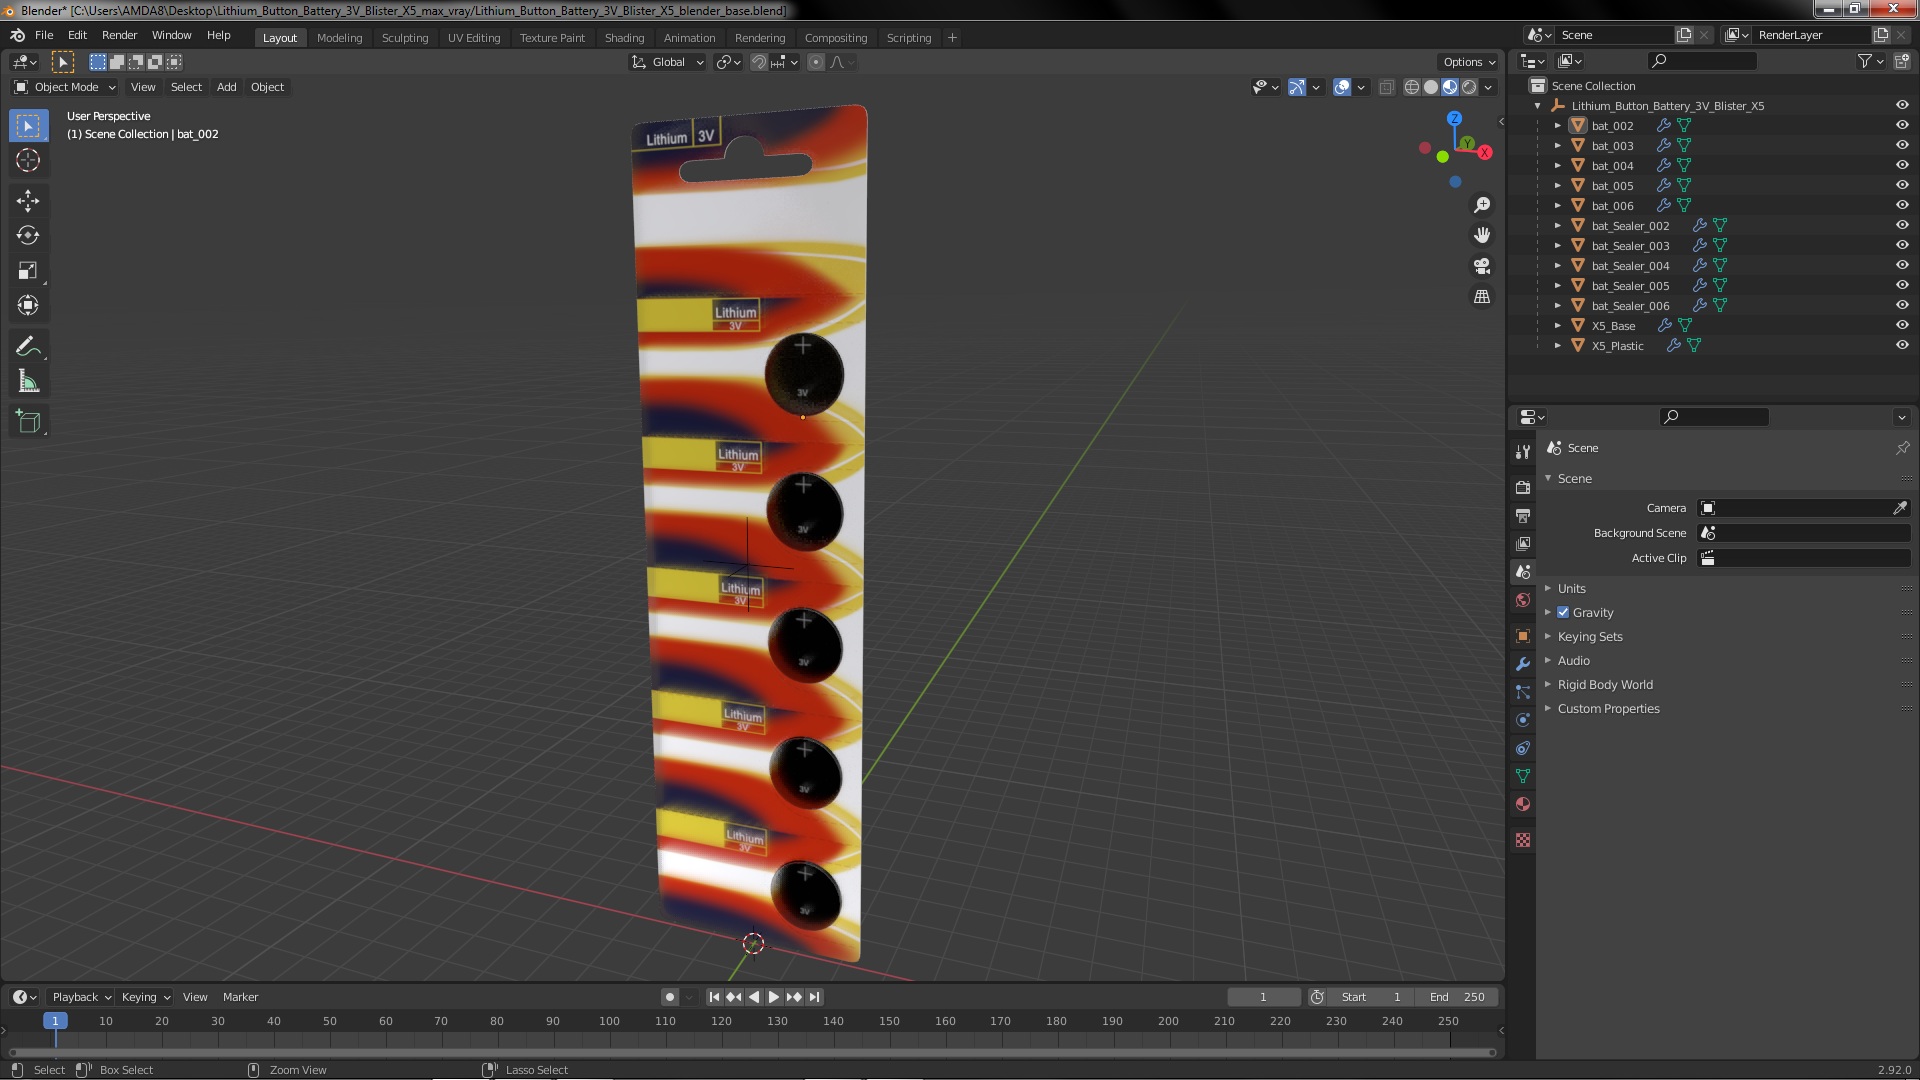The width and height of the screenshot is (1920, 1080).
Task: Jump to the last frame
Action: (x=815, y=997)
